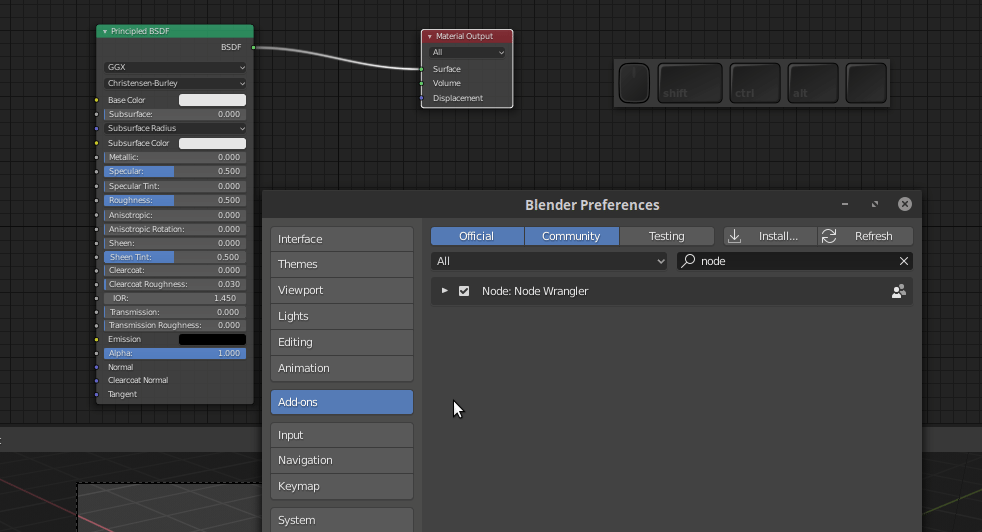Click the Anisotropic Rotation value field

coord(175,229)
